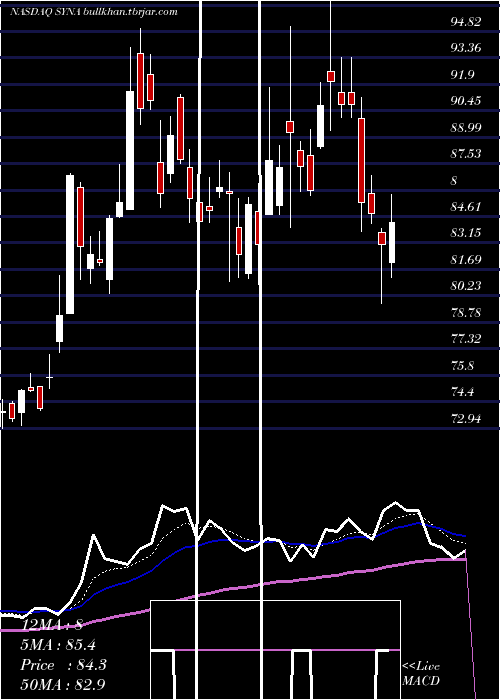This screenshot has height=700, width=500.
Task: Click the 81.69 price axis label
Action: click(x=466, y=259)
